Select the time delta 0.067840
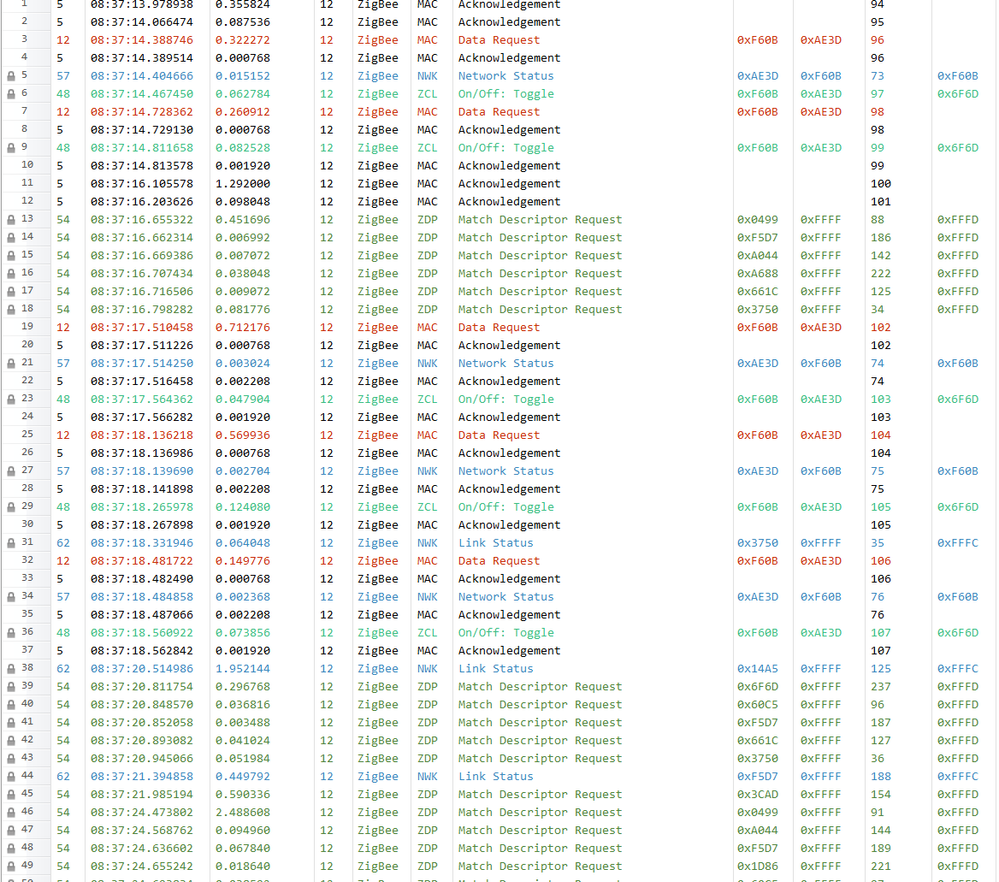Screen dimensions: 999x882 (x=243, y=849)
